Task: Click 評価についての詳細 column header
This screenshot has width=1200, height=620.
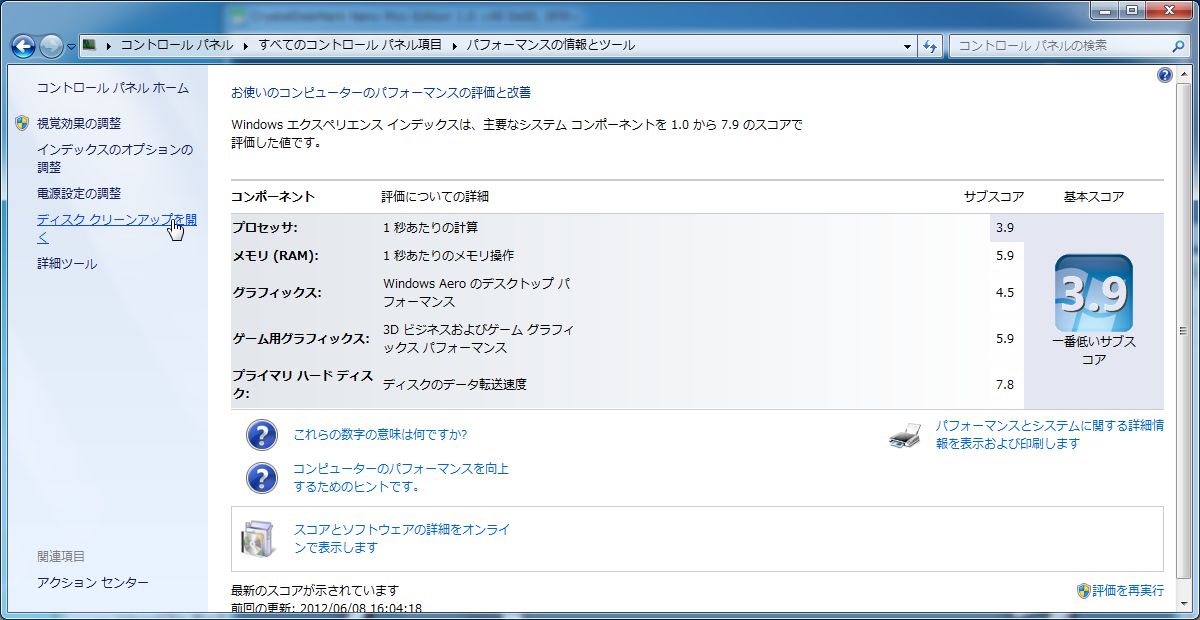Action: click(435, 197)
